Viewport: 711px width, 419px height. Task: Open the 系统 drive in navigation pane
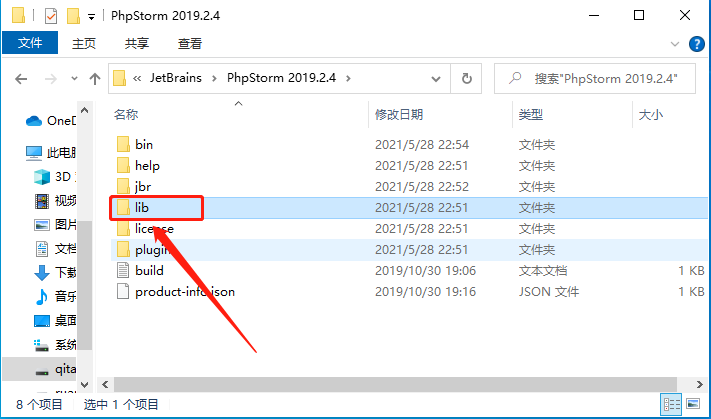(55, 345)
